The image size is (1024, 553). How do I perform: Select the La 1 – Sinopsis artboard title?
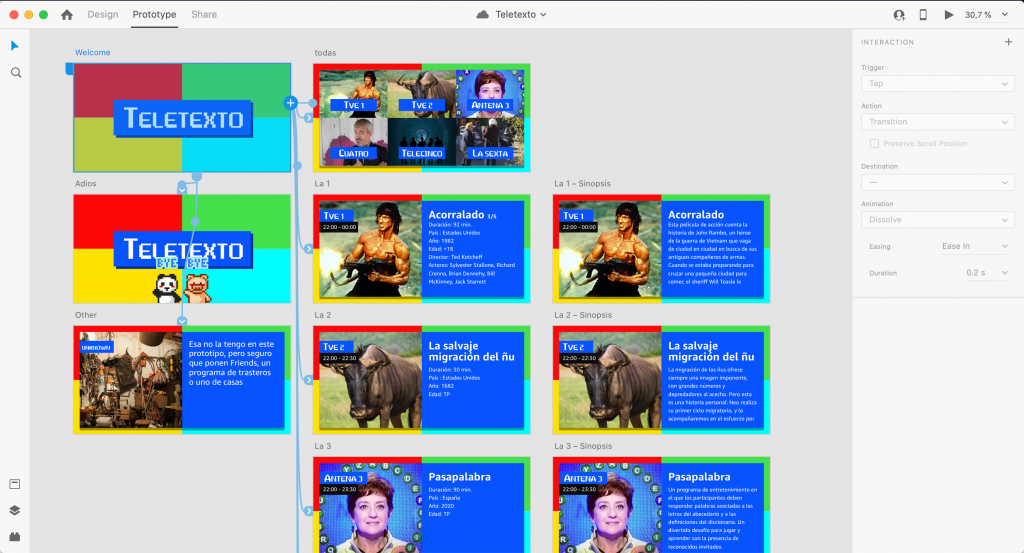tap(583, 183)
